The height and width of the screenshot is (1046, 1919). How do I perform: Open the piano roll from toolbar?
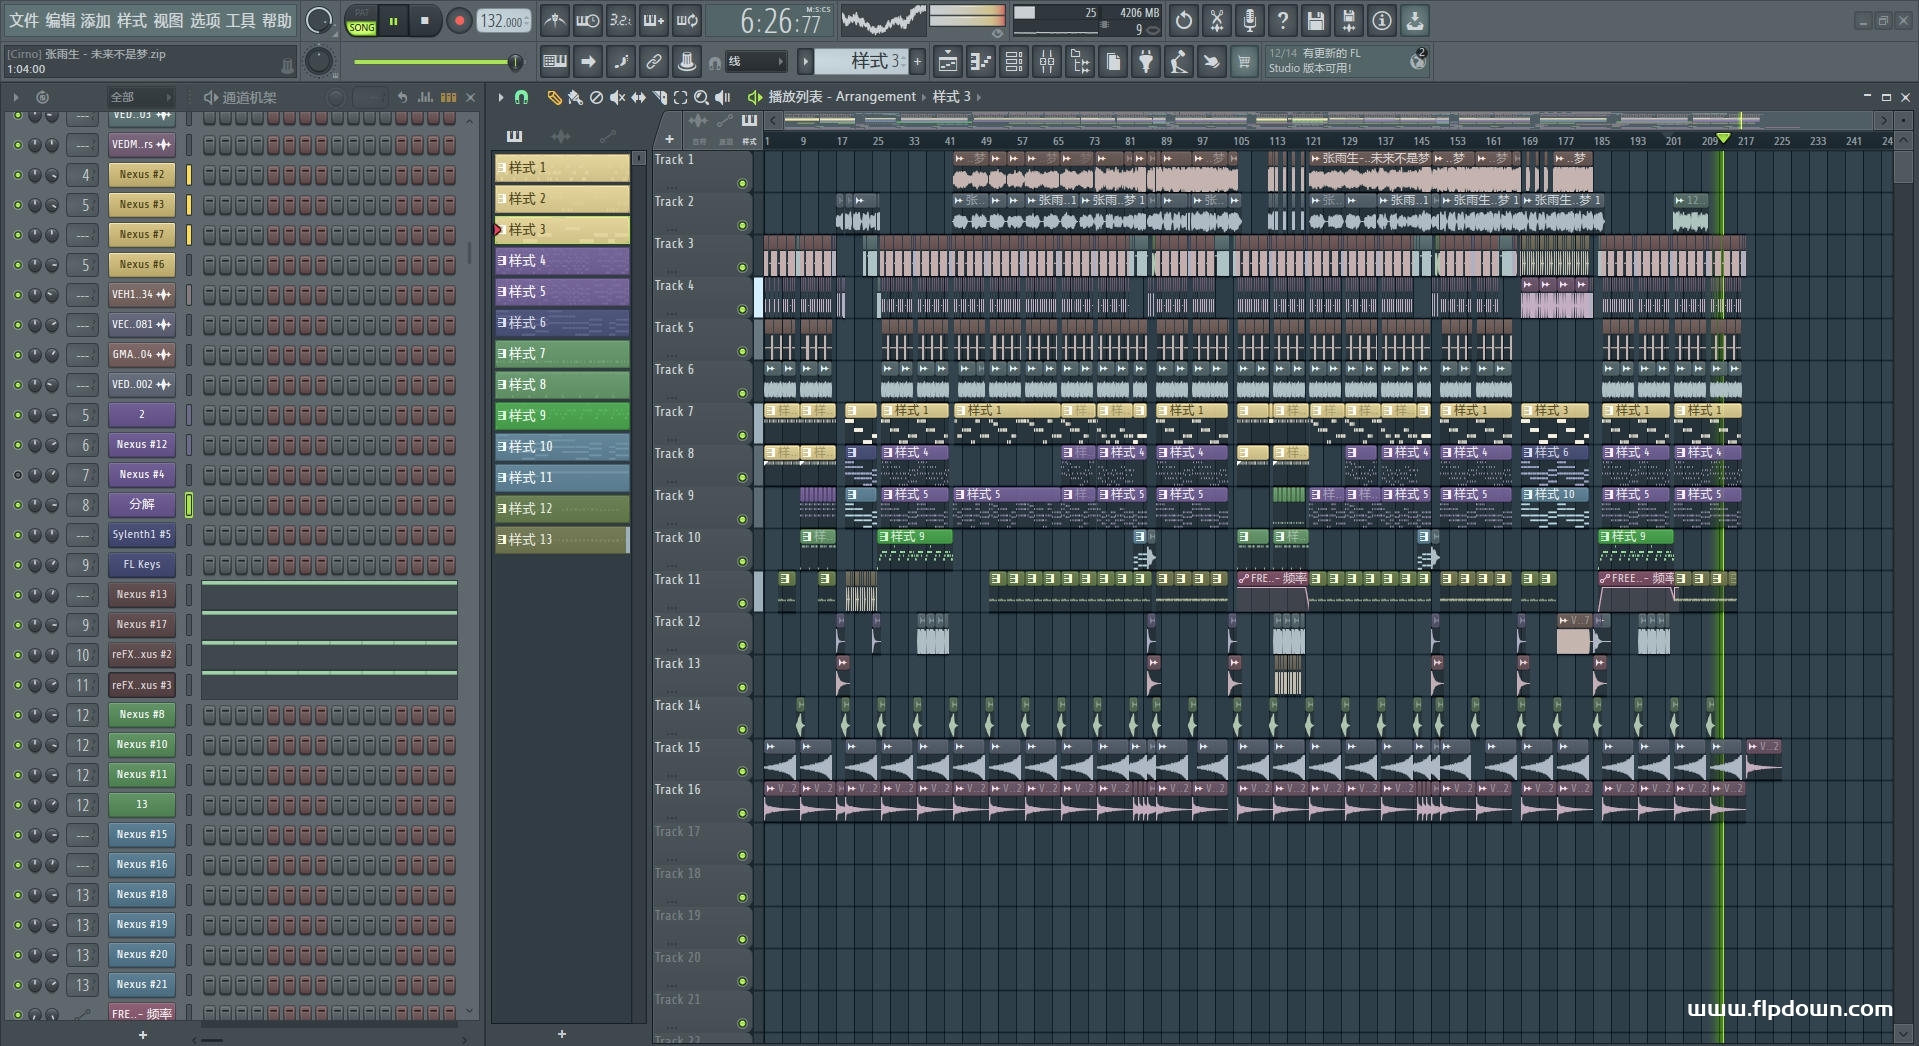(980, 62)
